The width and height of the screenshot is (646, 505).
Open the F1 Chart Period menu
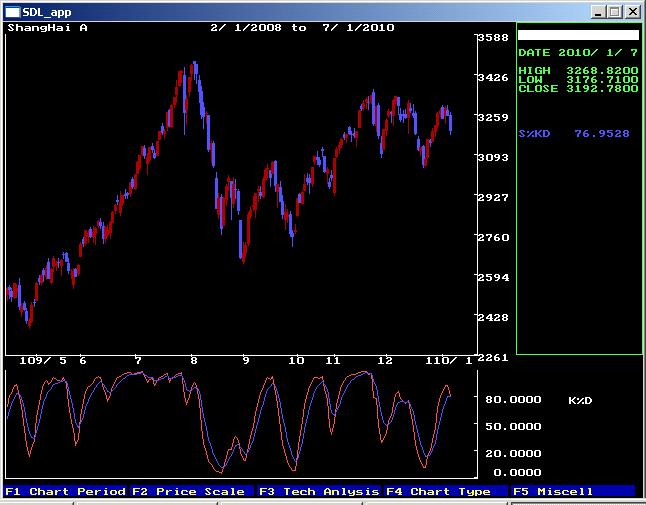point(65,491)
